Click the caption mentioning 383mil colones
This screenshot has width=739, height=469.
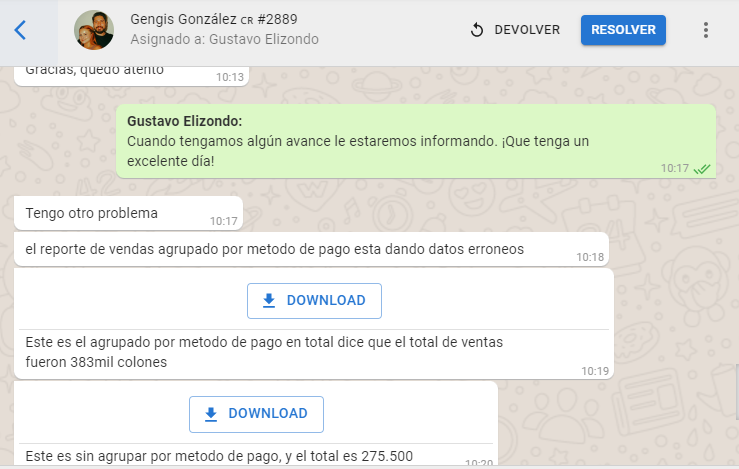coord(264,352)
